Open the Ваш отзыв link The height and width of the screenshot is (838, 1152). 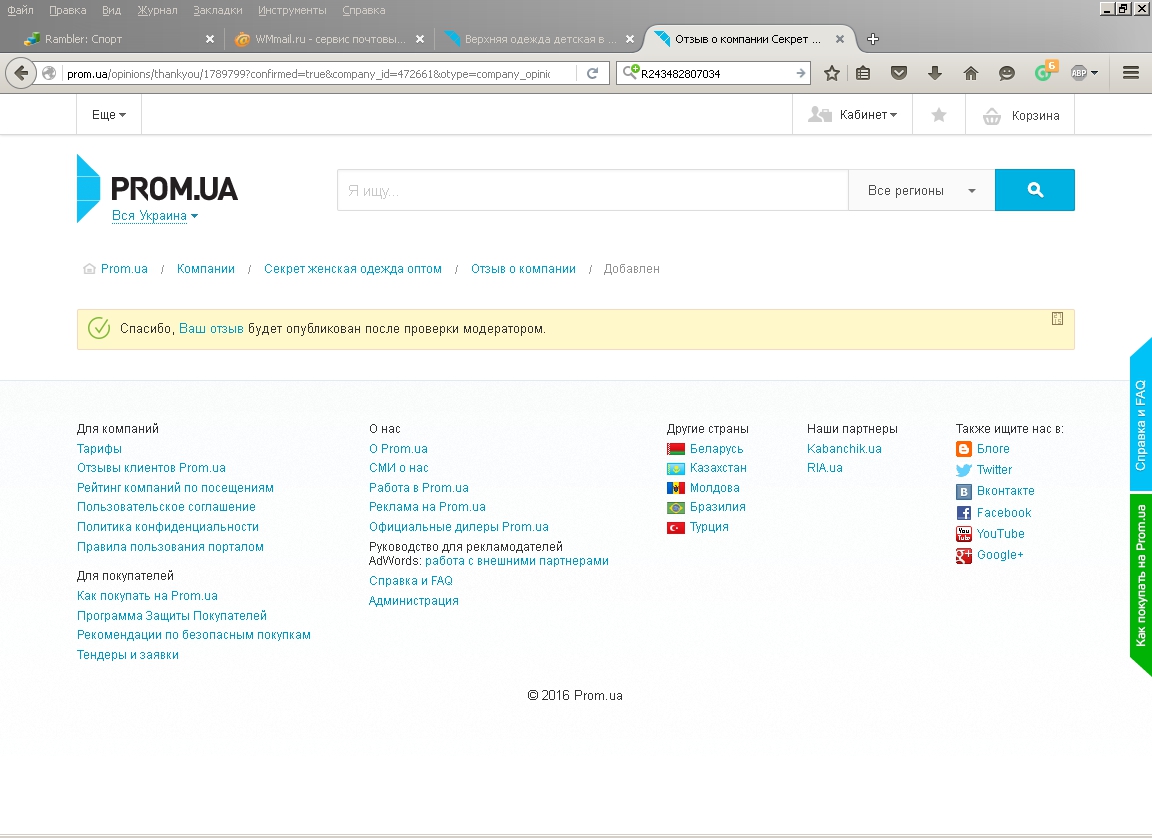[211, 329]
